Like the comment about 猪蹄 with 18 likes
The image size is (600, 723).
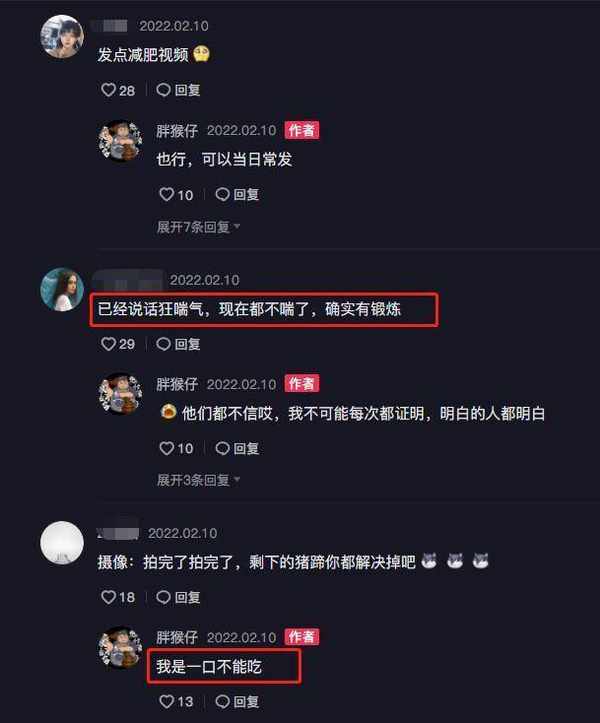[118, 597]
